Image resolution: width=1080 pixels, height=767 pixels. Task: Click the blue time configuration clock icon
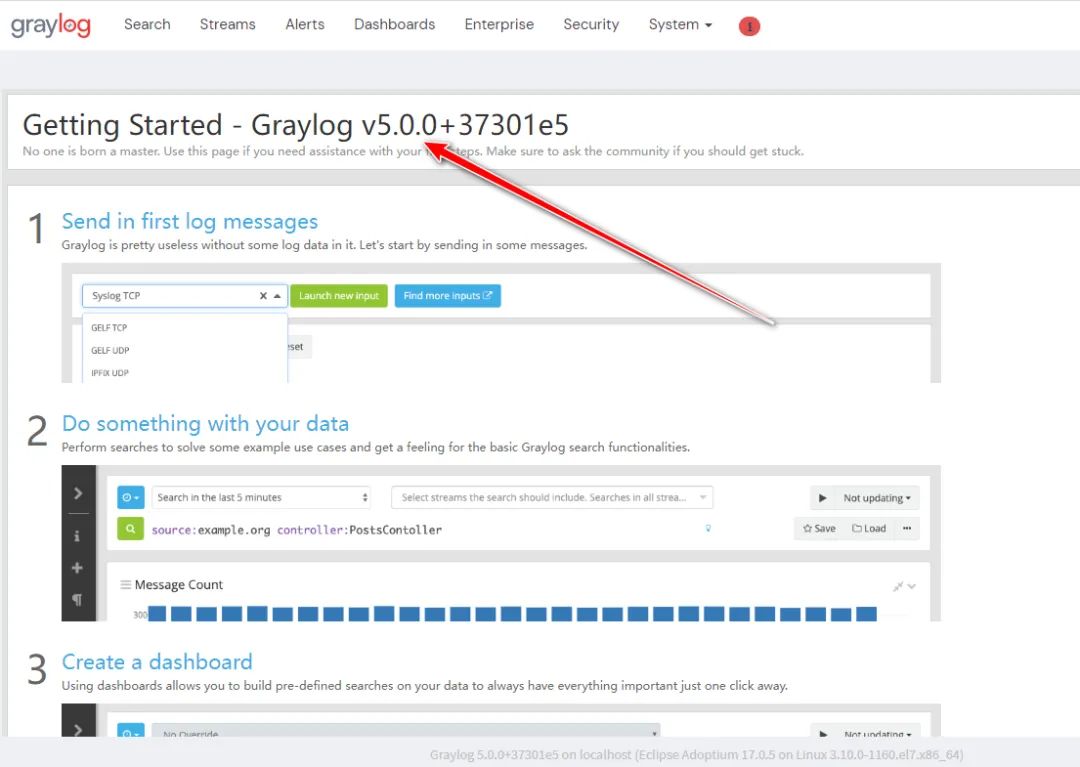[130, 497]
